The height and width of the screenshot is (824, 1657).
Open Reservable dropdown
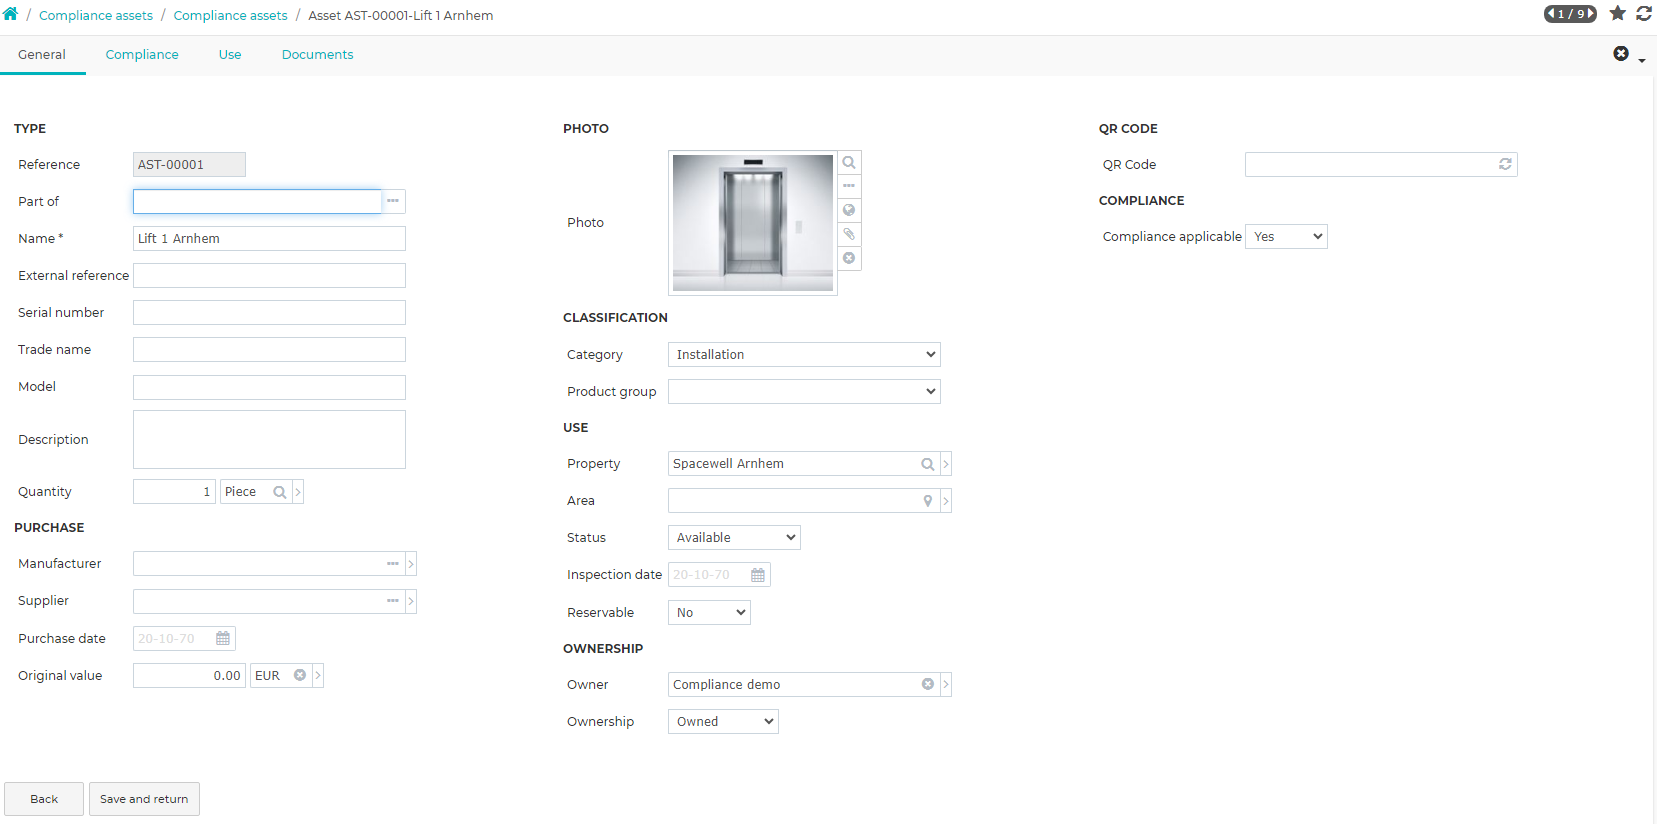click(709, 612)
